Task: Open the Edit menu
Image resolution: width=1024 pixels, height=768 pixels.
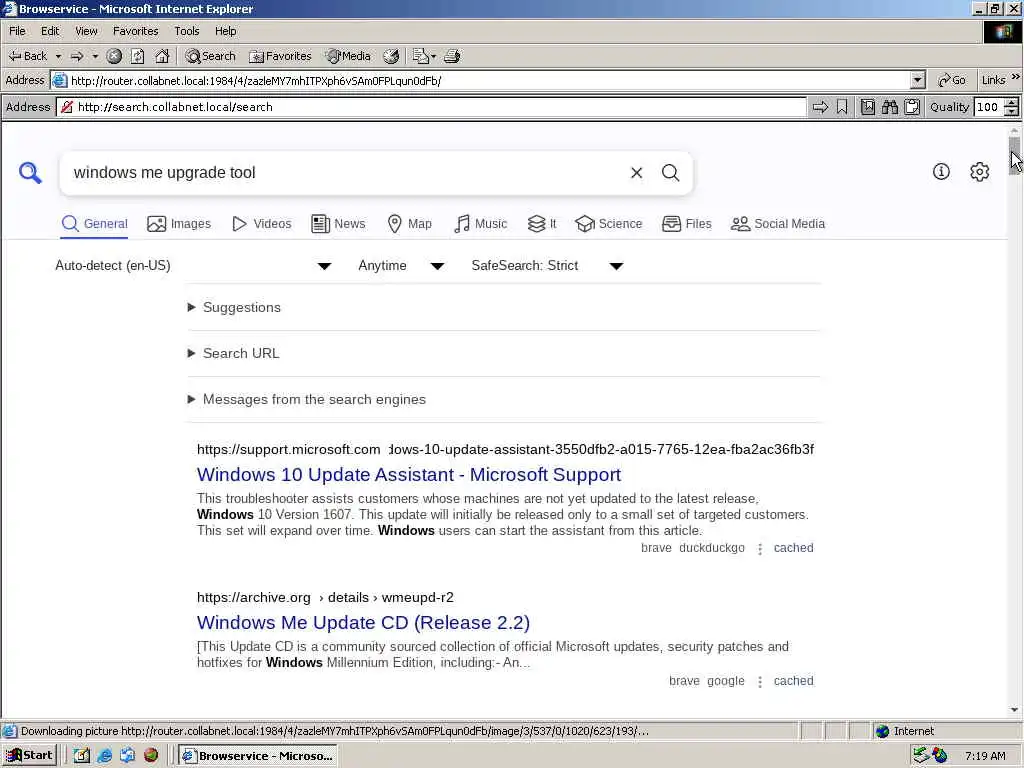Action: pos(50,31)
